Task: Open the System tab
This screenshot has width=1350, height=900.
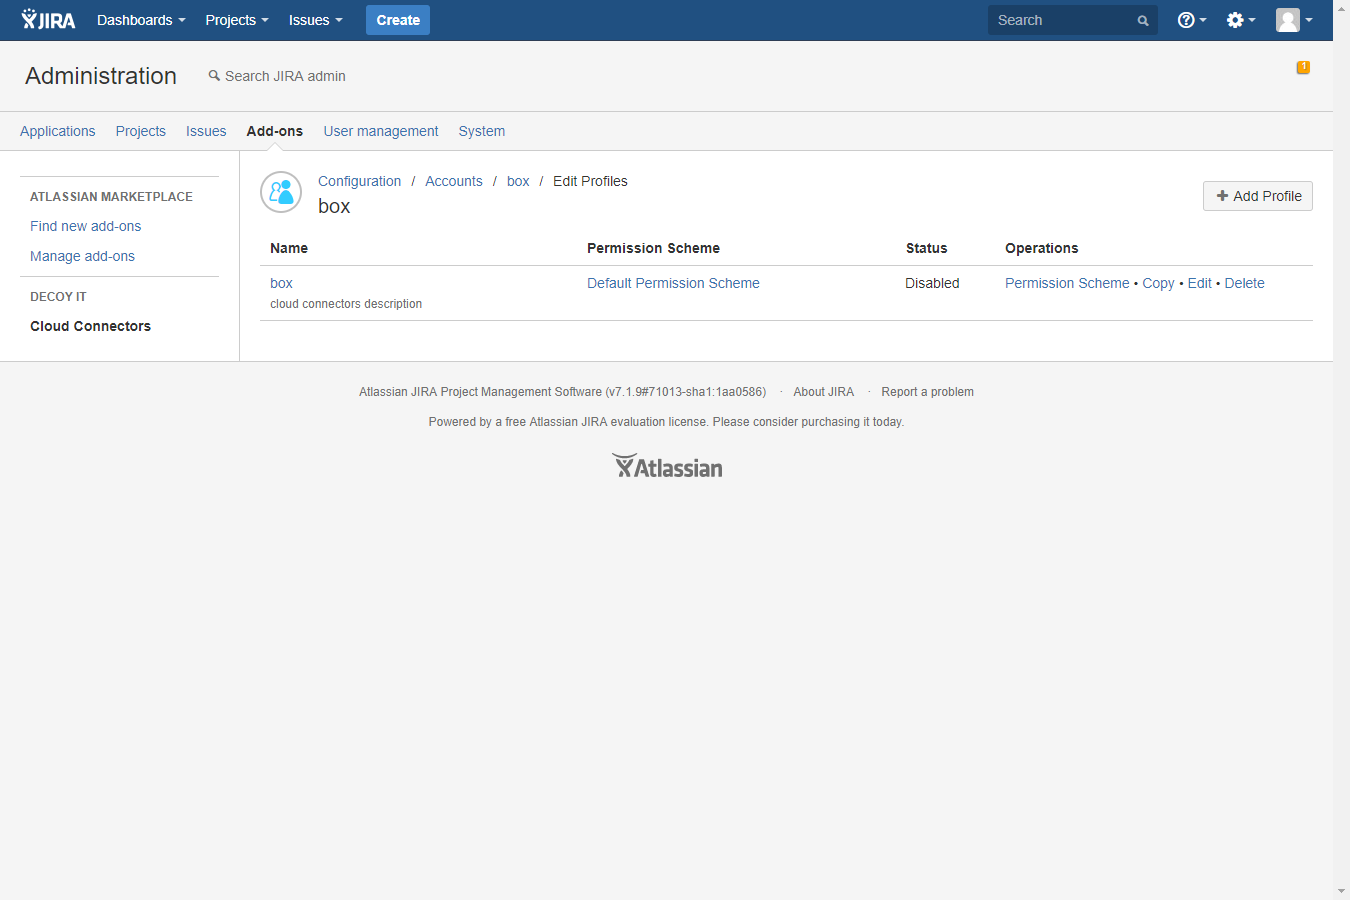Action: (482, 131)
